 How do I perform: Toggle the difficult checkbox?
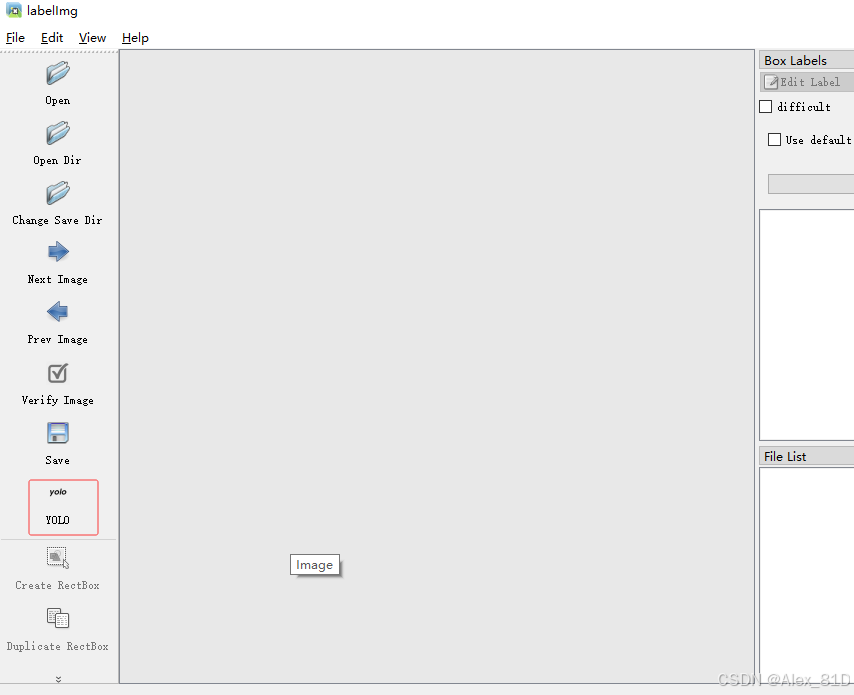coord(766,106)
